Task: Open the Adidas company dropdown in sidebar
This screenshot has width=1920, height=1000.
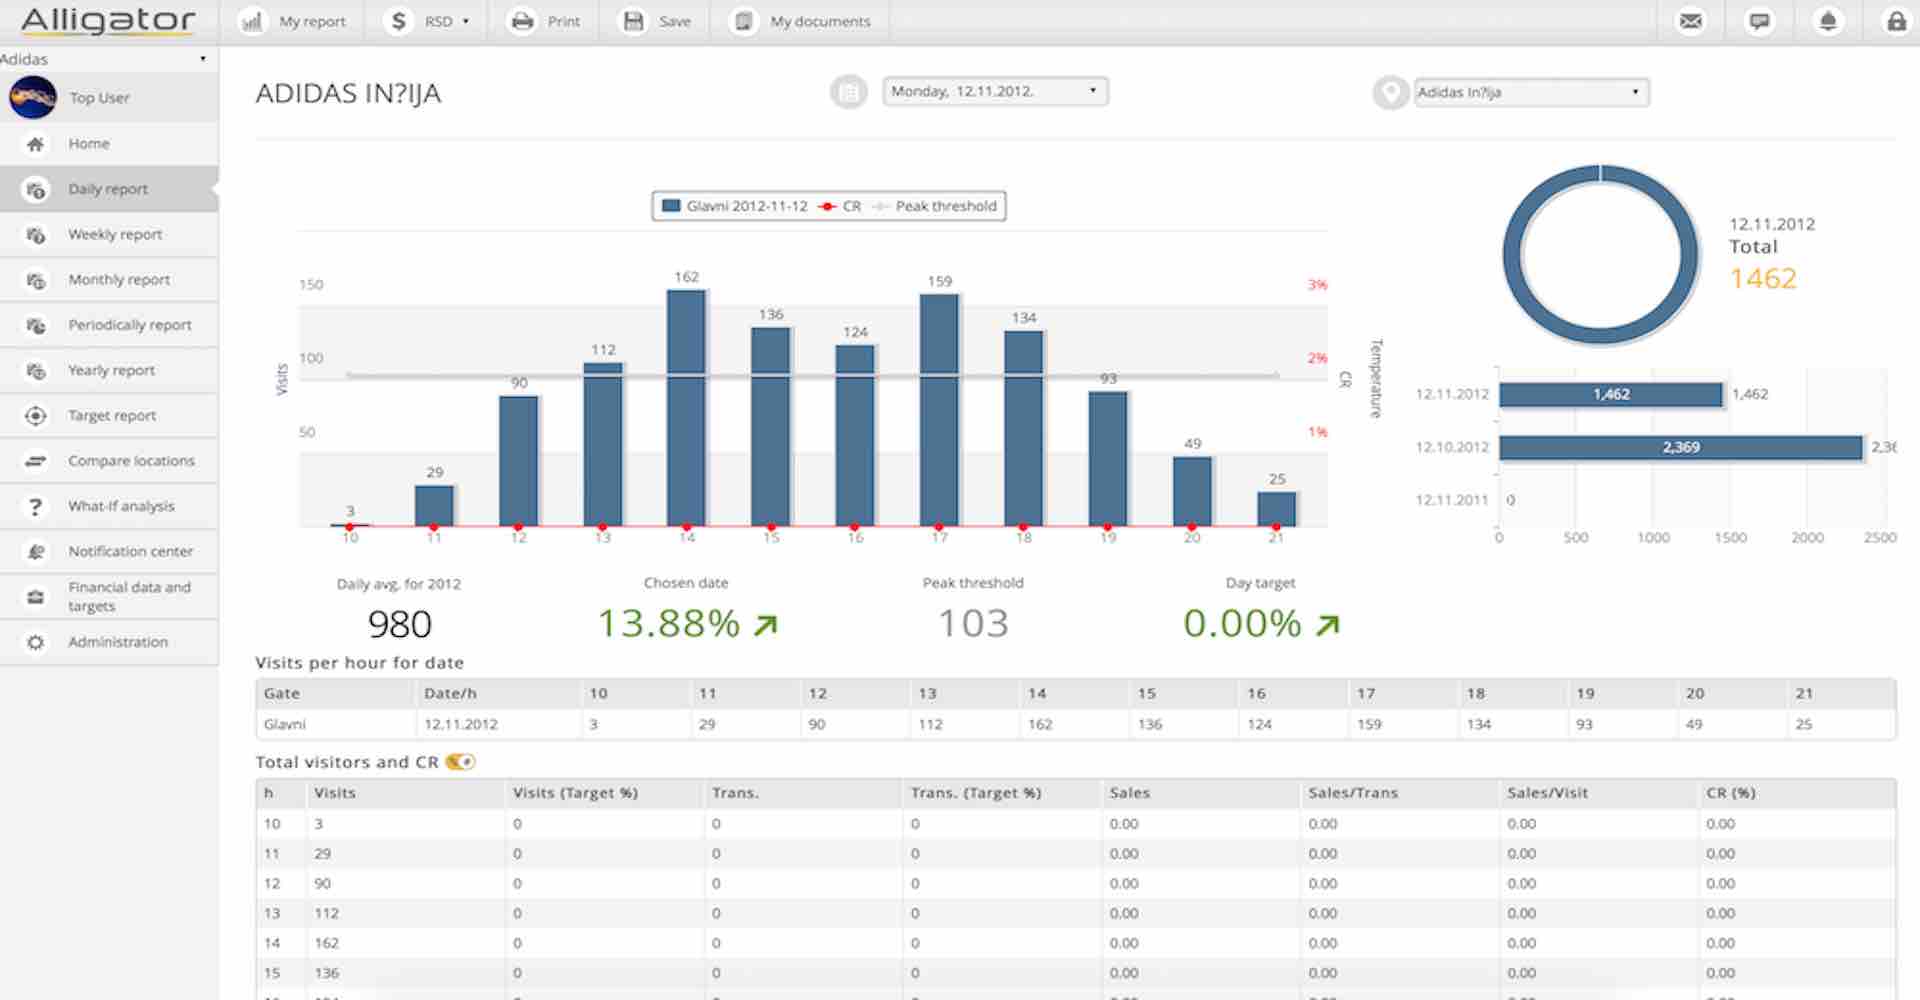Action: coord(108,59)
